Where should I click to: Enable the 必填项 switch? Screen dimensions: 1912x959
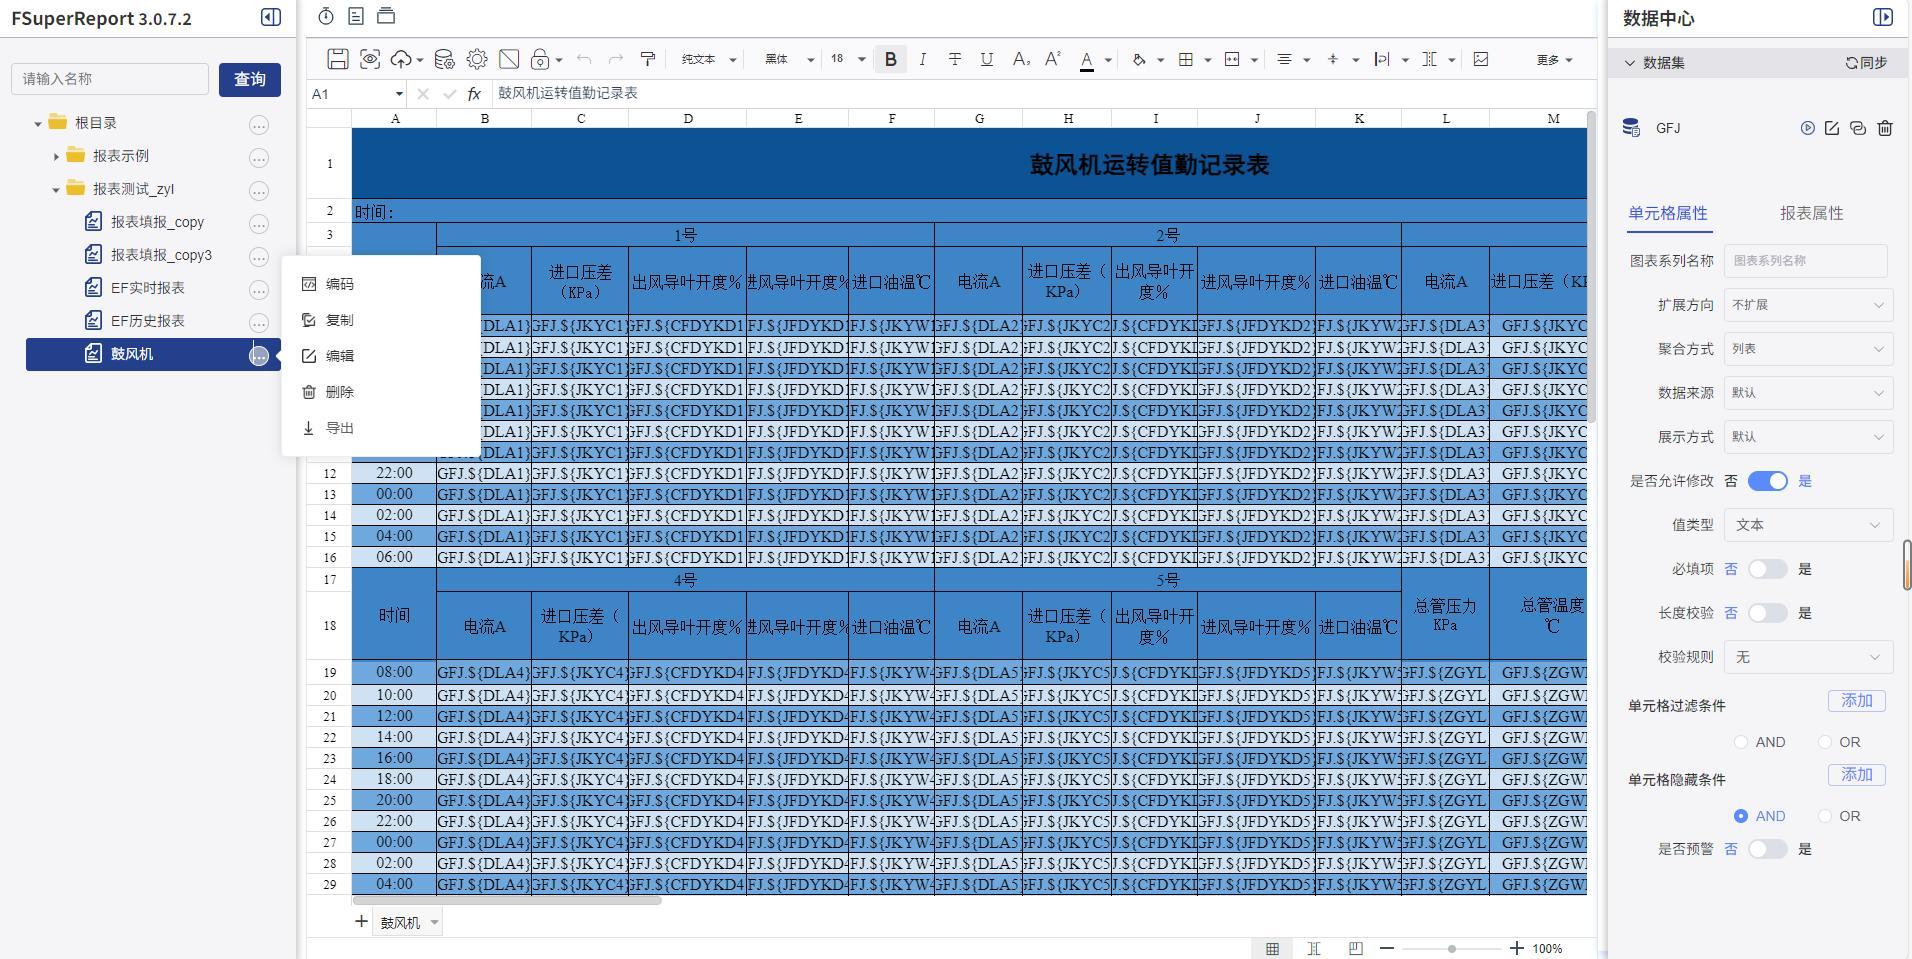tap(1767, 569)
